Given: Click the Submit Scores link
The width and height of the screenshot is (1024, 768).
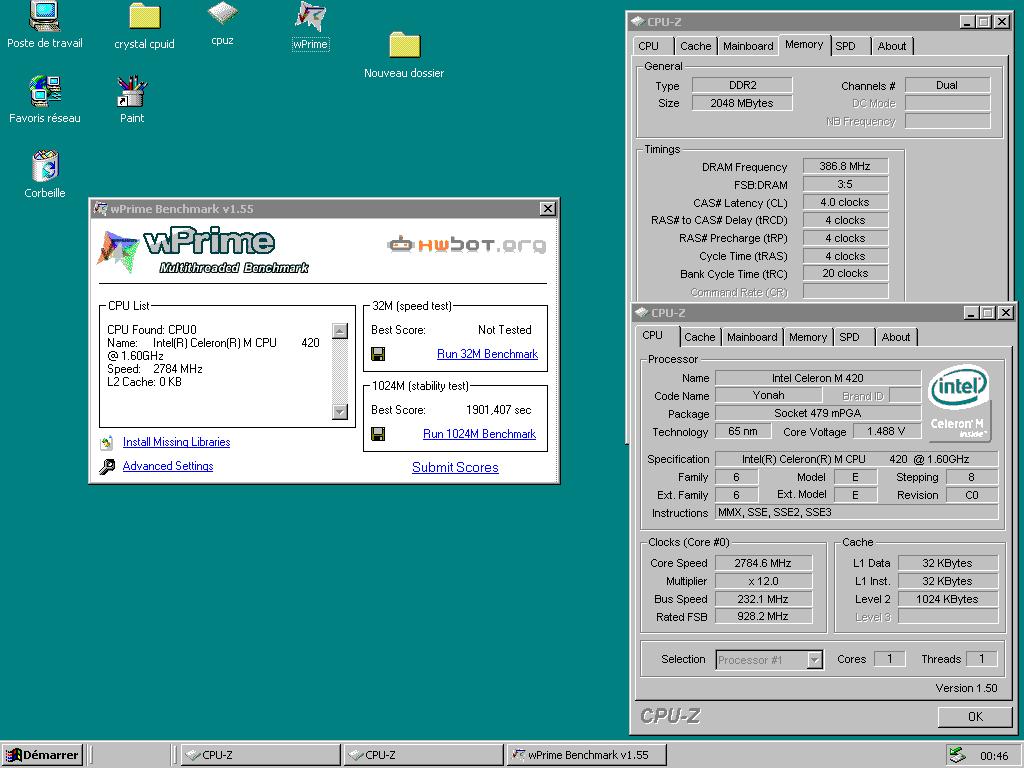Looking at the screenshot, I should point(455,468).
